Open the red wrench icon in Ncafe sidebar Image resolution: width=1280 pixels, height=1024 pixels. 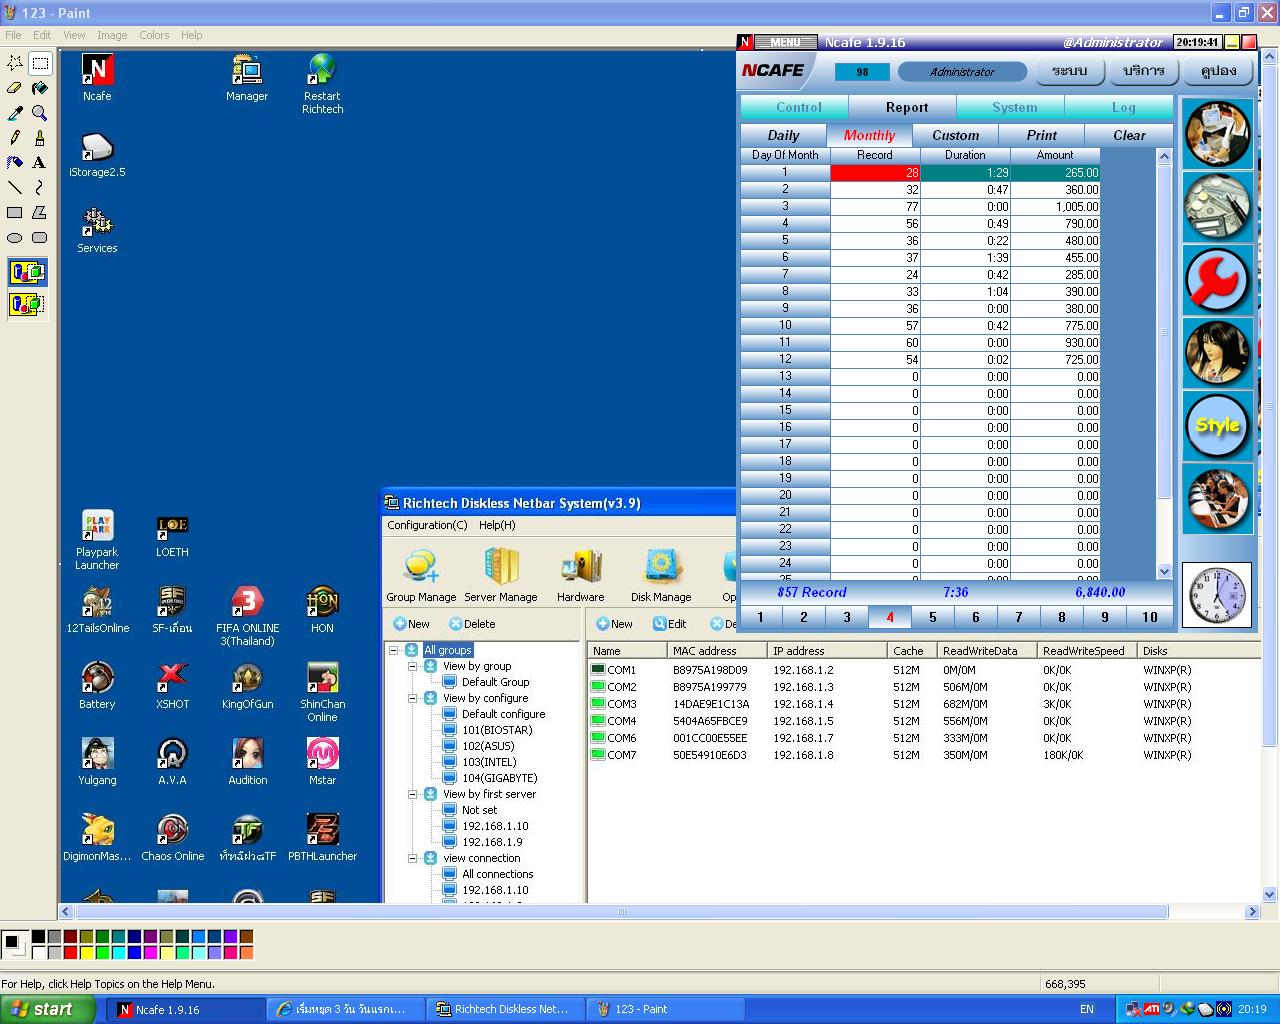click(x=1218, y=280)
